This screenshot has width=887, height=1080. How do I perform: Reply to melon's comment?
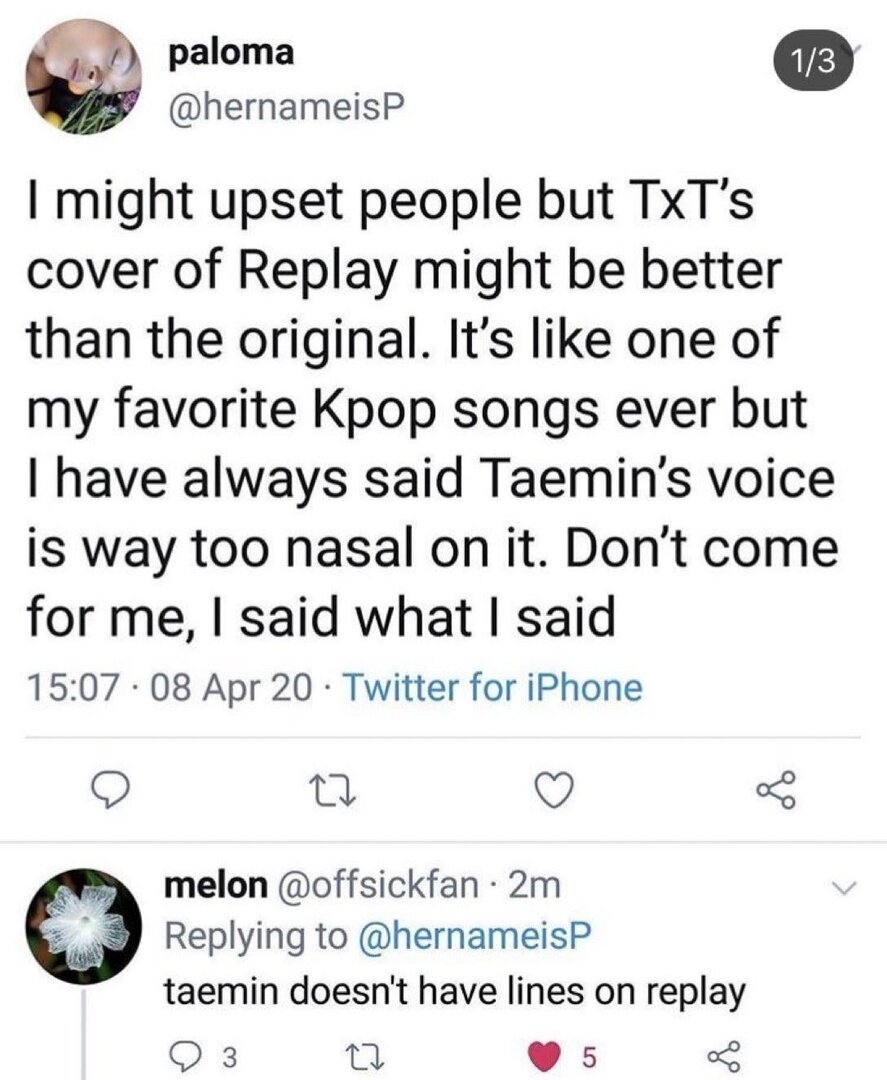(x=184, y=1055)
